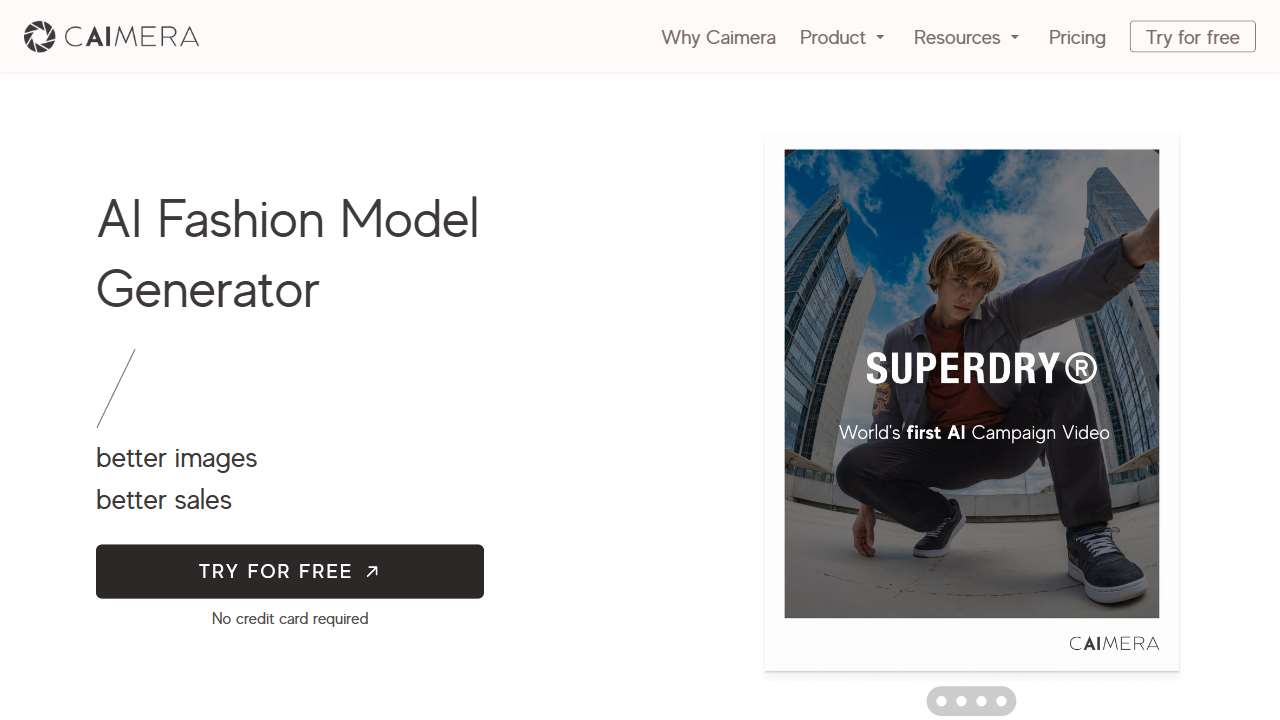The image size is (1280, 720).
Task: Click the caret arrow beside Product
Action: tap(880, 37)
